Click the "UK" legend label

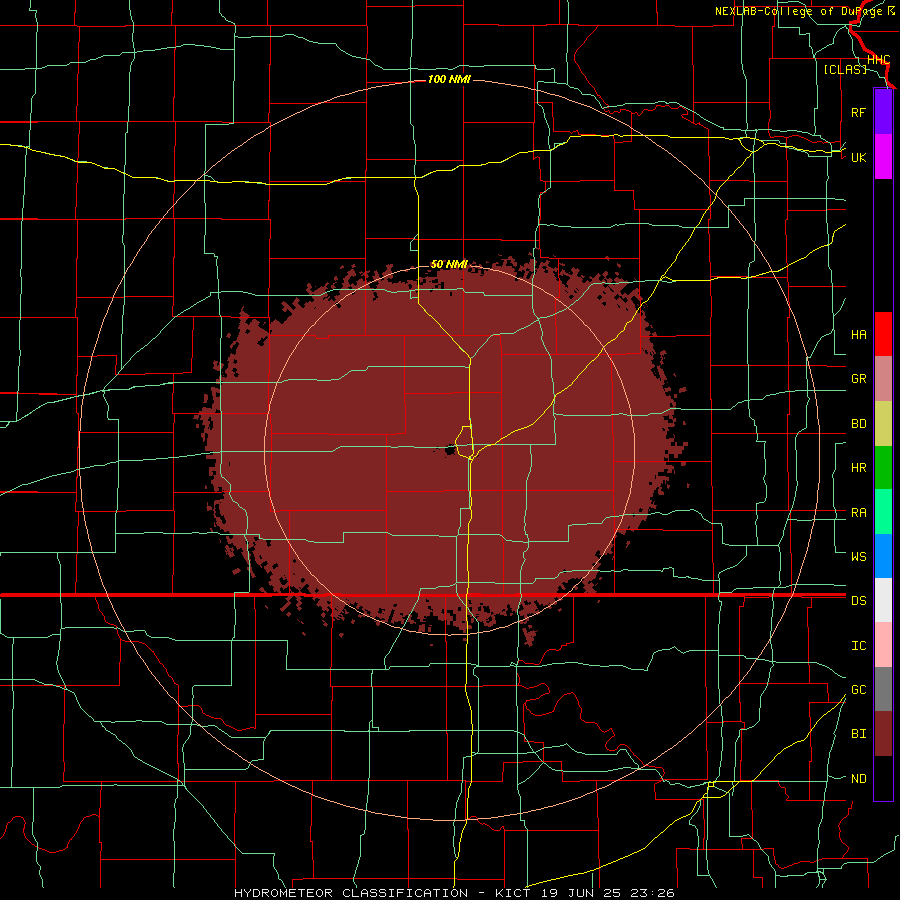point(858,157)
